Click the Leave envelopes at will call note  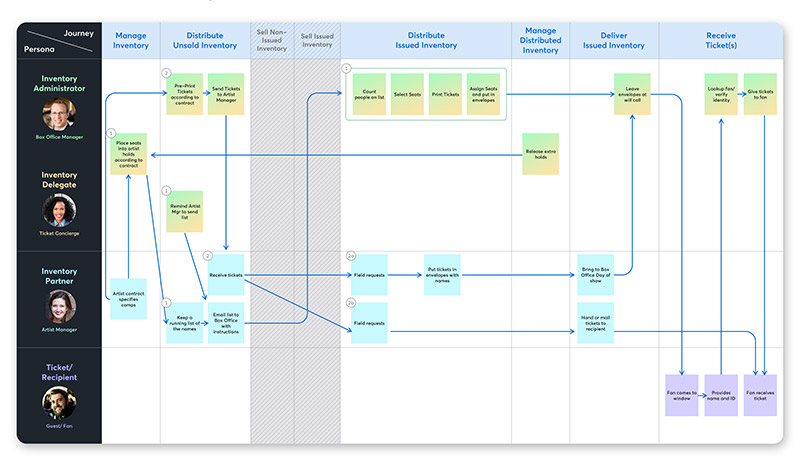click(632, 93)
